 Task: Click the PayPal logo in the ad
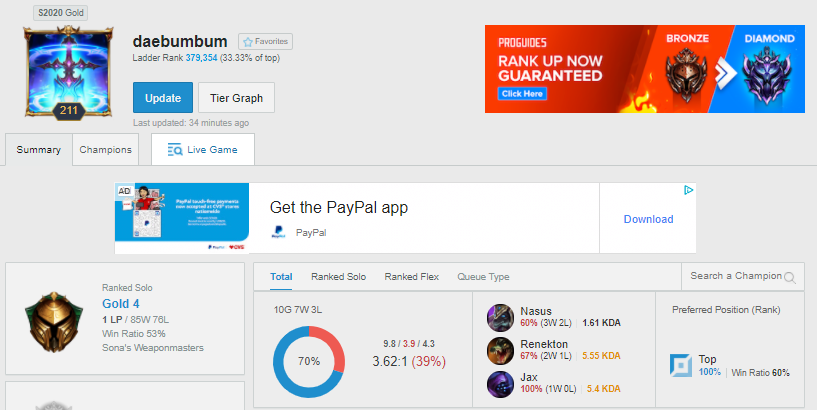click(x=278, y=232)
